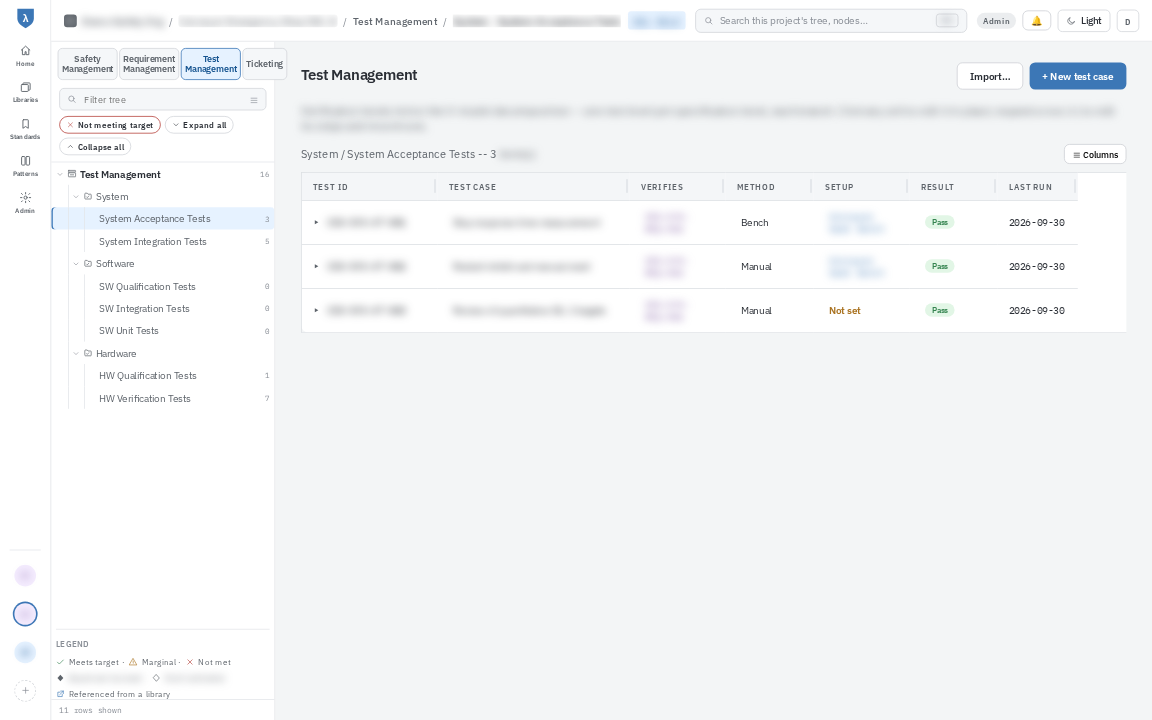Viewport: 1152px width, 720px height.
Task: Collapse the Hardware folder
Action: point(76,353)
